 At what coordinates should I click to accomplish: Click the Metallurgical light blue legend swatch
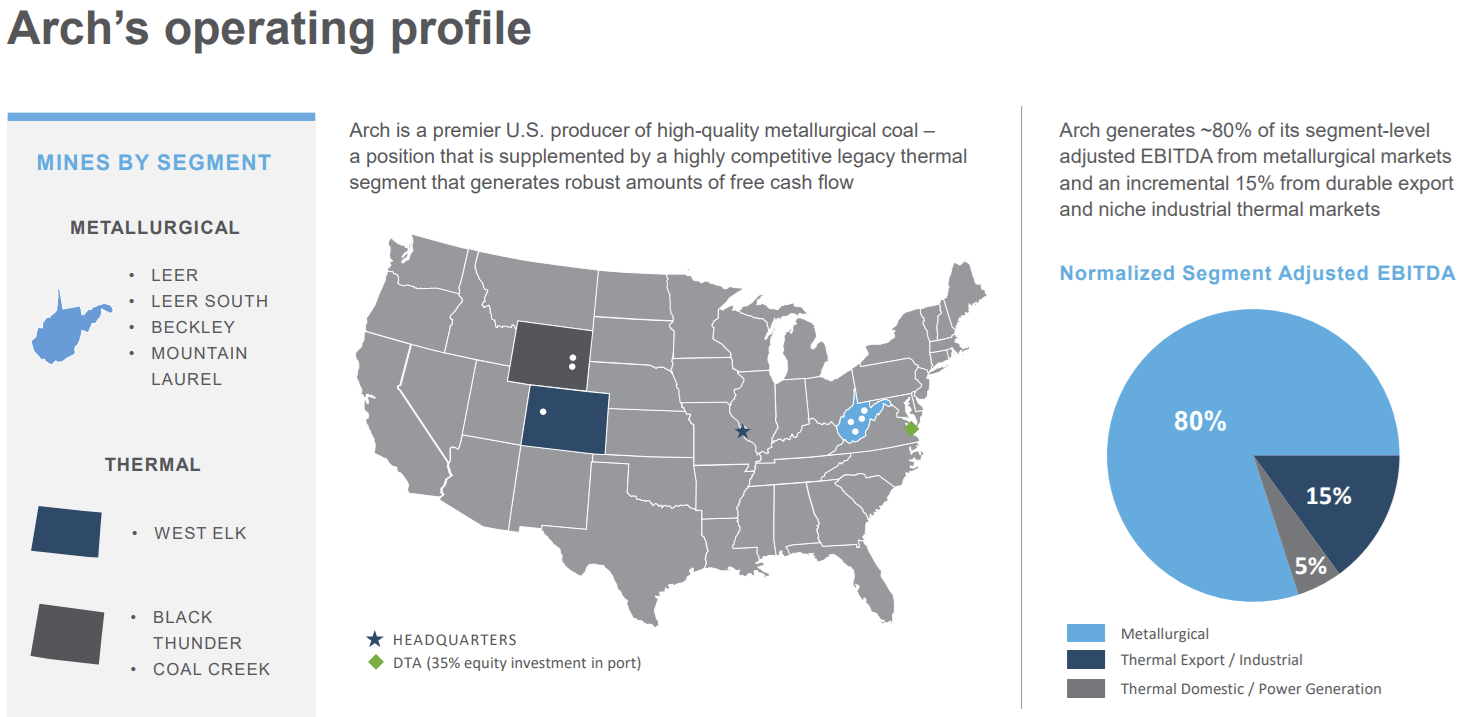point(1086,633)
